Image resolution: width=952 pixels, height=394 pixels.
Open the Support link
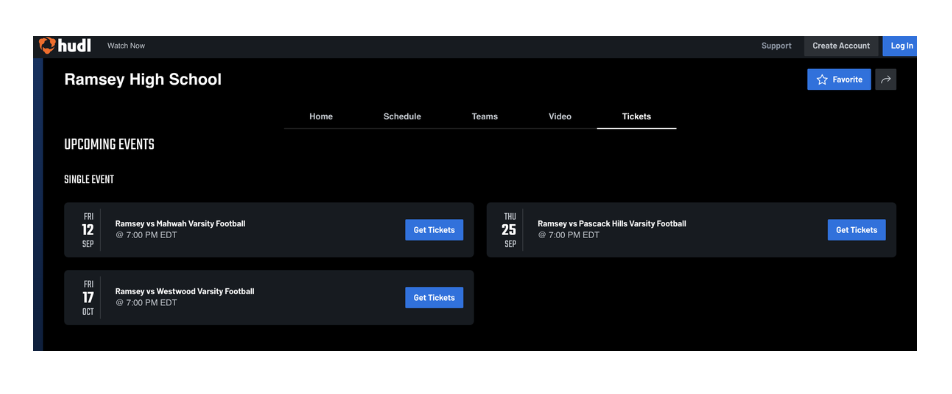click(x=776, y=46)
